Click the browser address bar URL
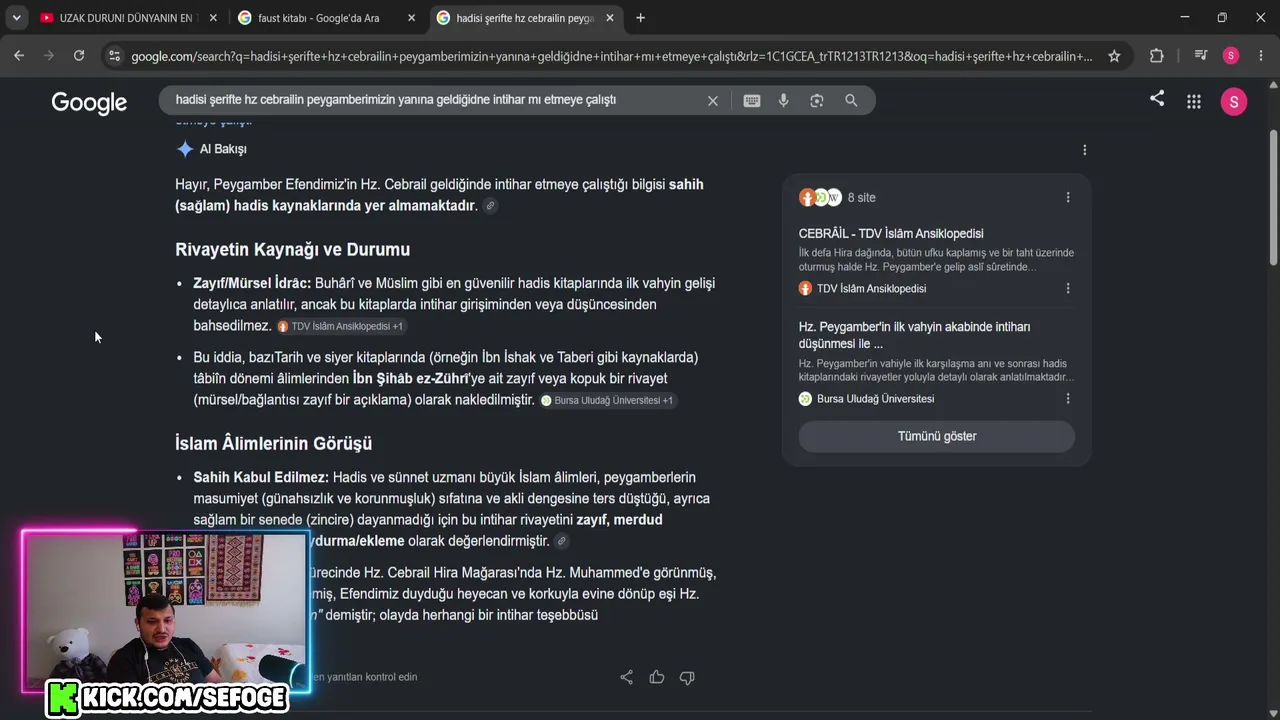The image size is (1280, 720). point(611,56)
